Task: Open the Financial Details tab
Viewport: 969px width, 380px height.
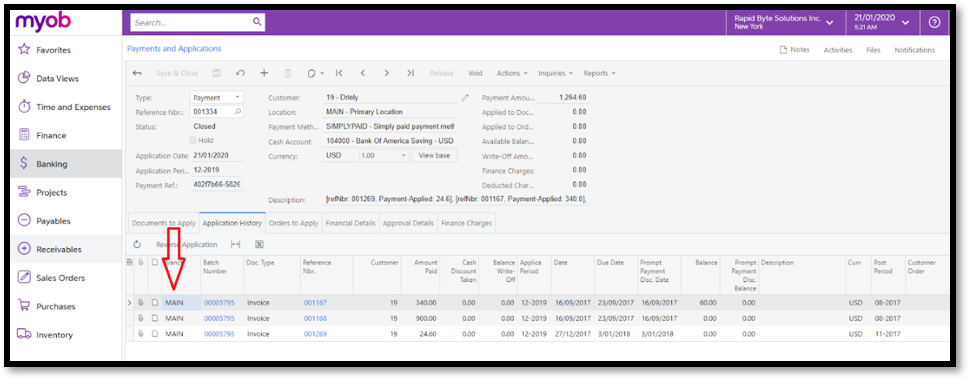Action: click(350, 223)
